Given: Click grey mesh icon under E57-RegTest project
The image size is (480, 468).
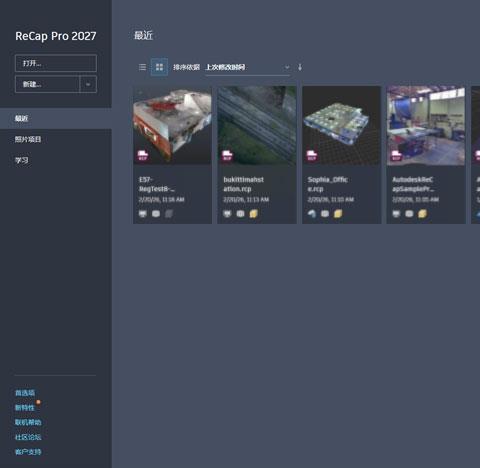Looking at the screenshot, I should pos(169,214).
